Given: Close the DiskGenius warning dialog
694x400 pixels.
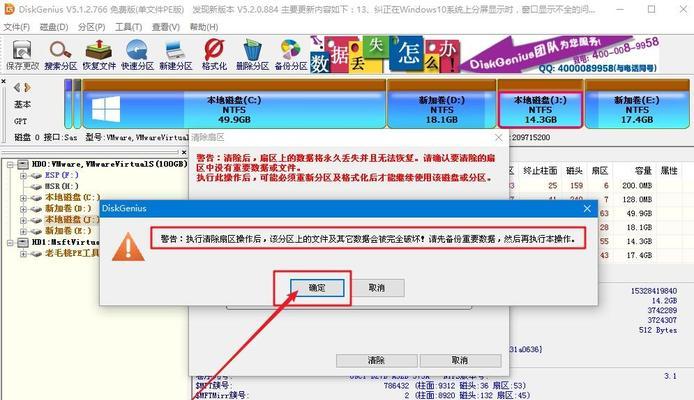Looking at the screenshot, I should 587,208.
